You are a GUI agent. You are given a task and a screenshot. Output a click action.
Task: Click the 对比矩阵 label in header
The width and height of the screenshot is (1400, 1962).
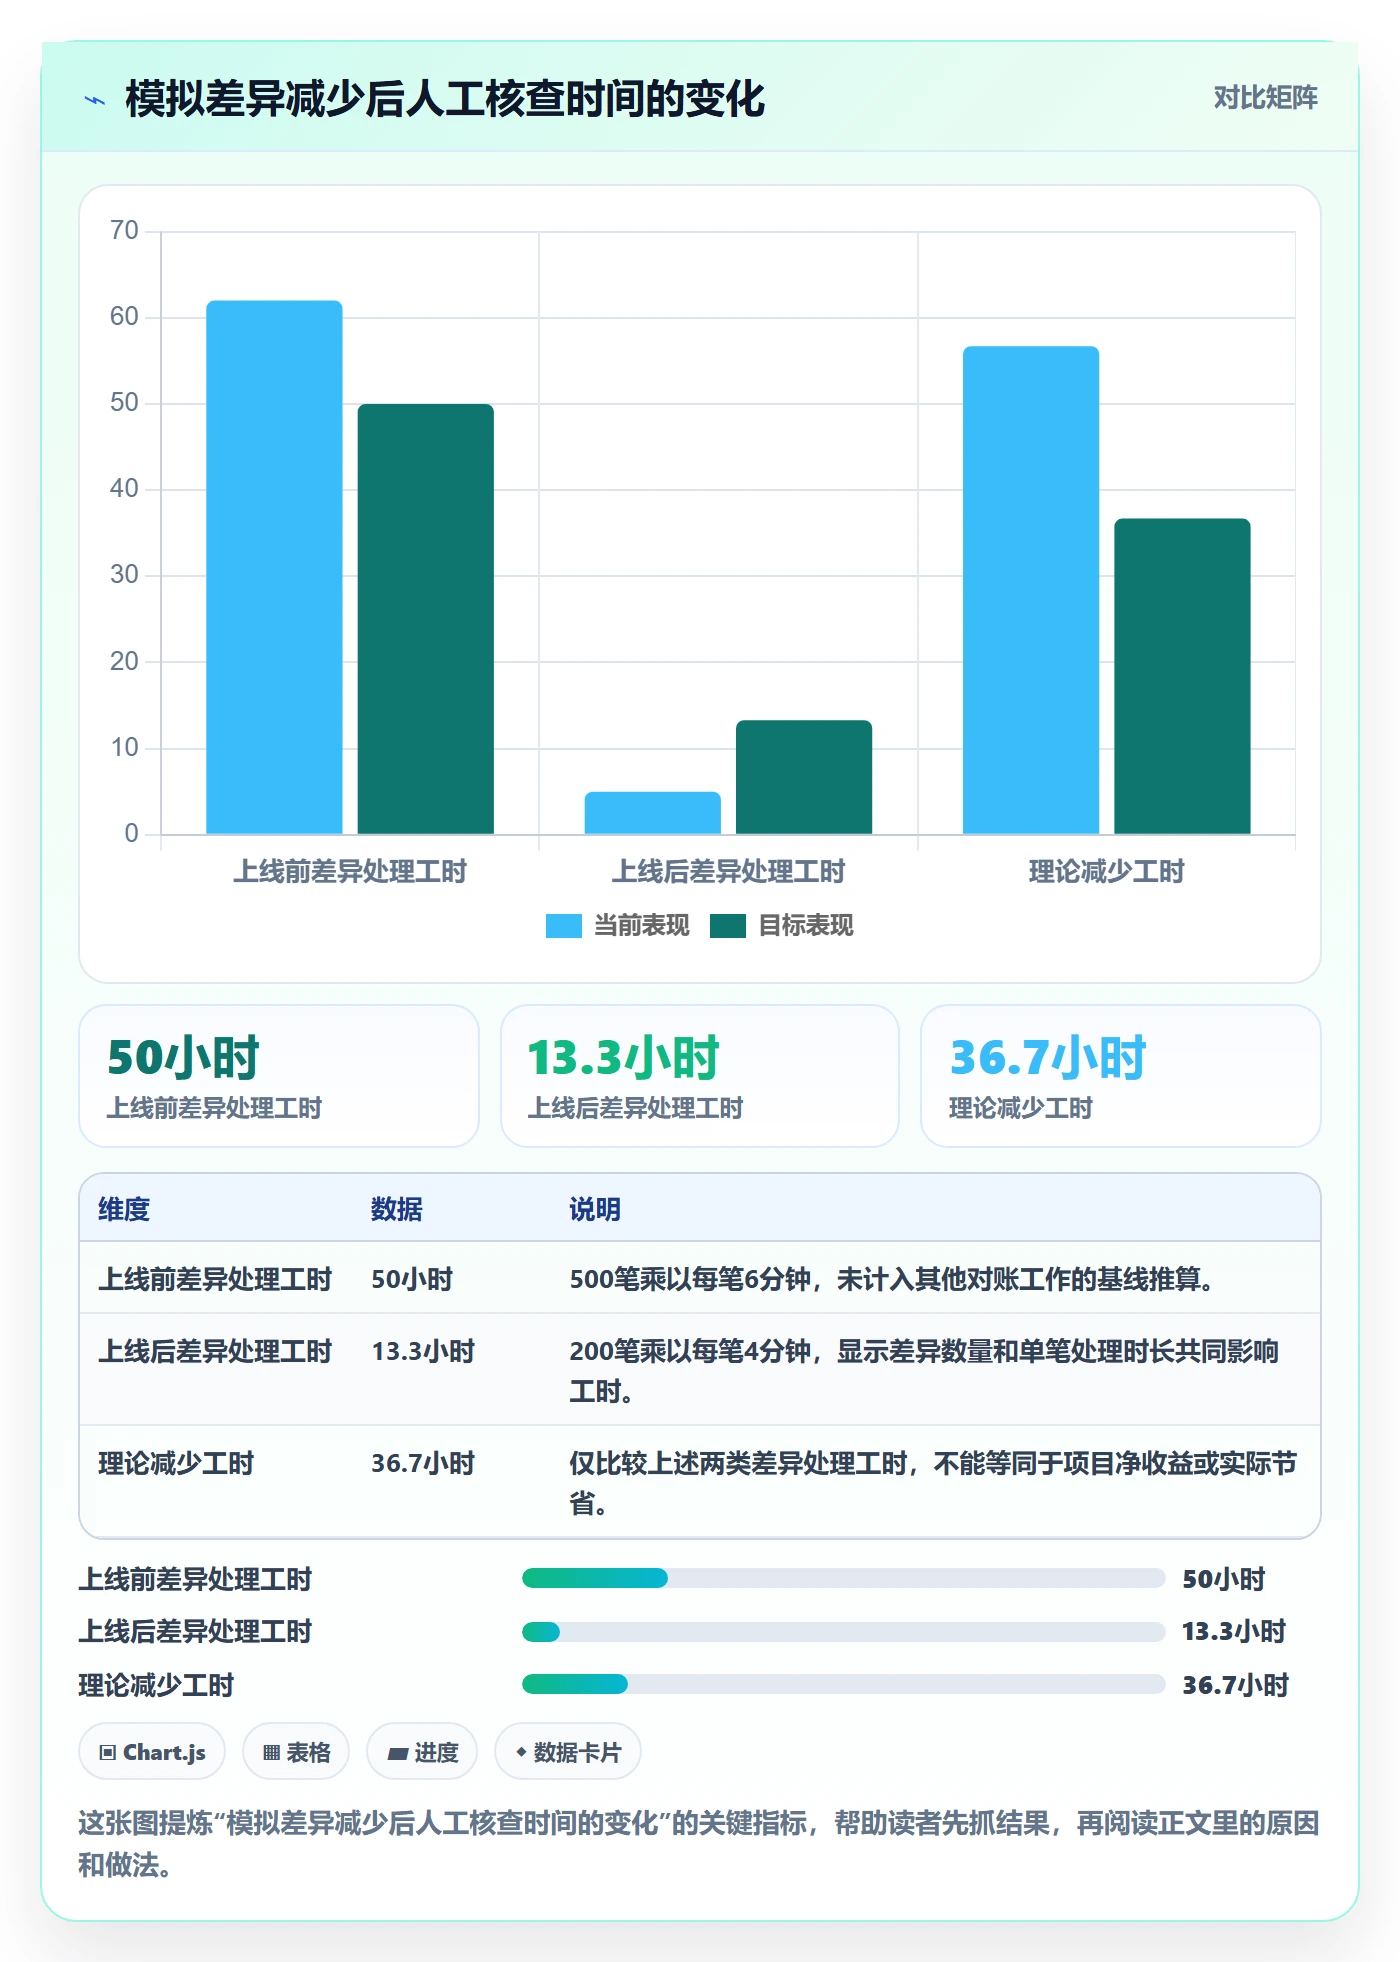[x=1265, y=98]
